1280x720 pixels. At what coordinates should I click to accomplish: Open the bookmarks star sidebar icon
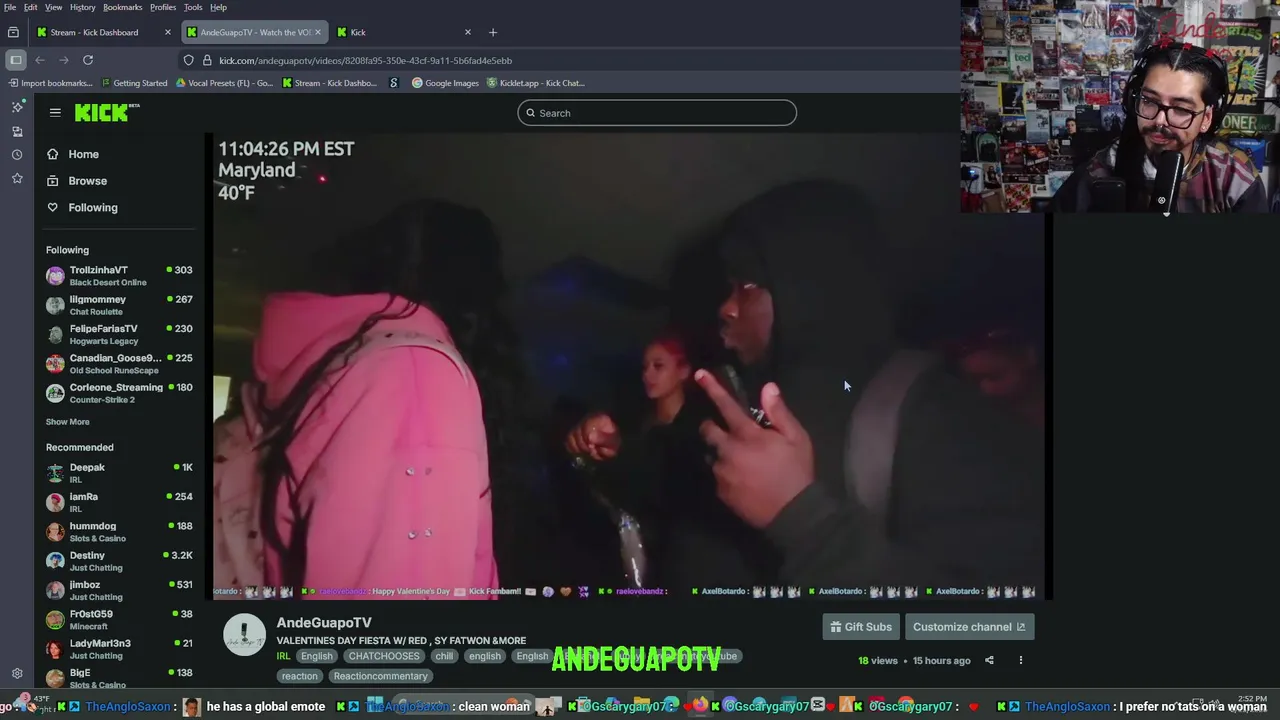[x=17, y=178]
